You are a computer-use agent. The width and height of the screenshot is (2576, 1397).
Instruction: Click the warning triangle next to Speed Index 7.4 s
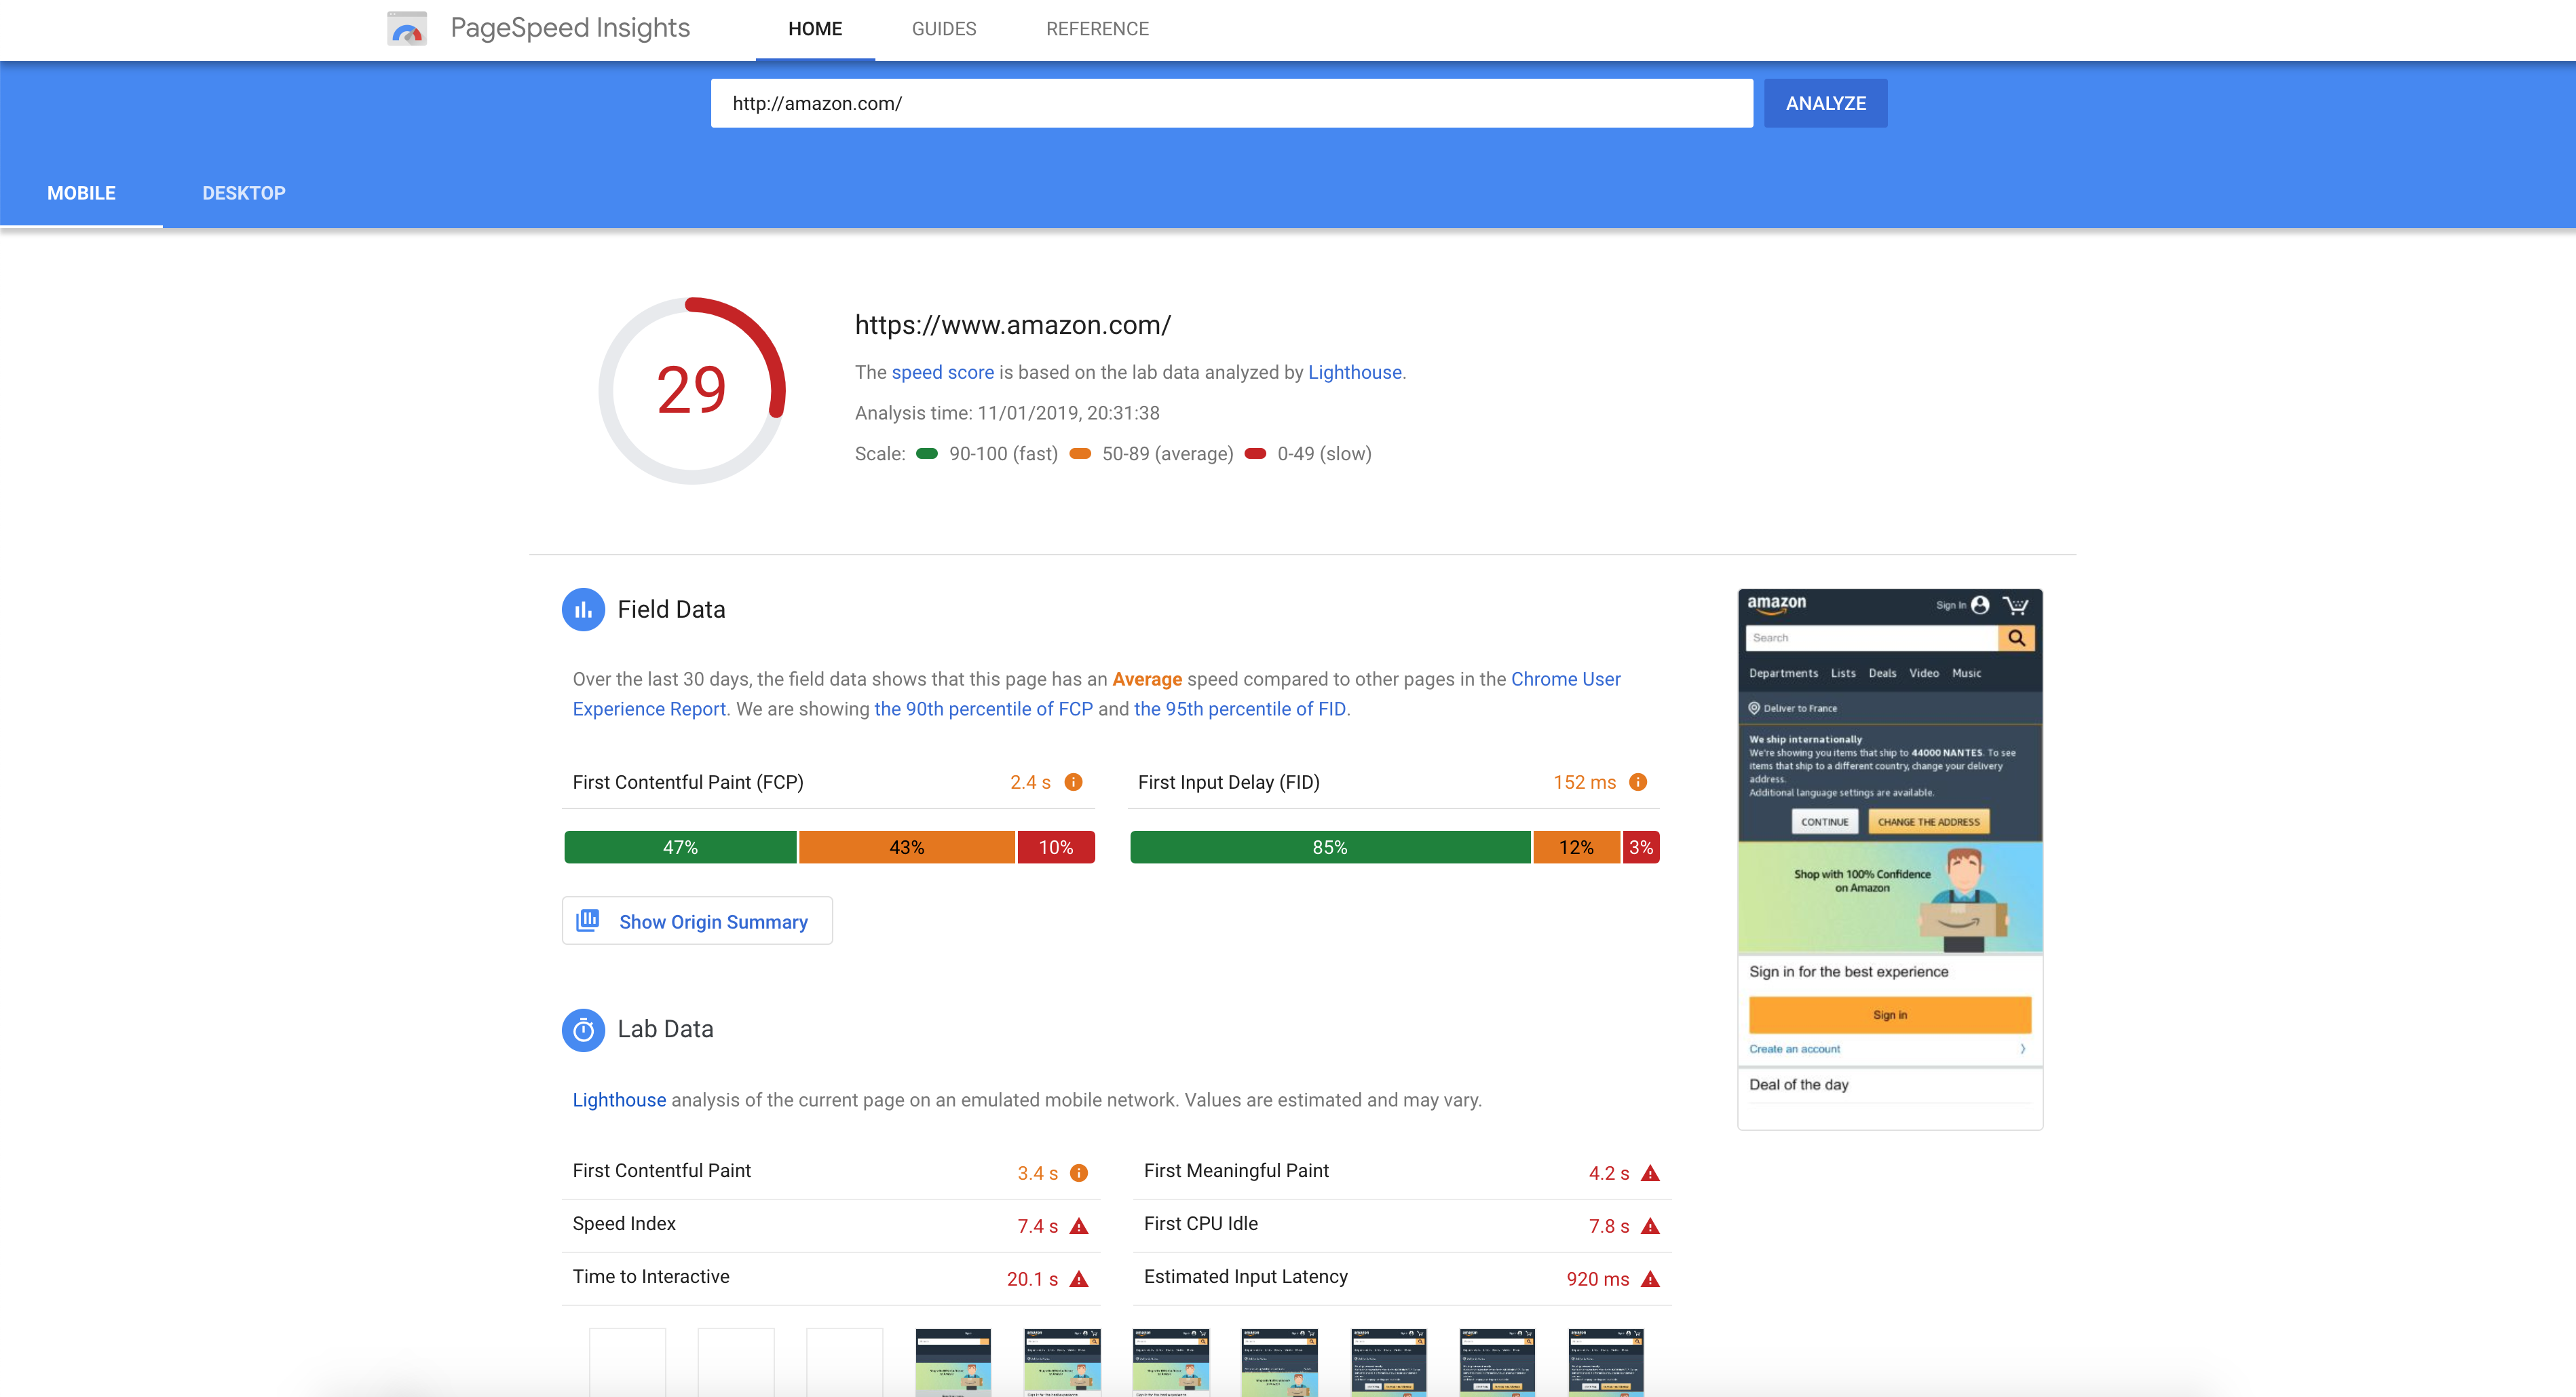pos(1079,1226)
